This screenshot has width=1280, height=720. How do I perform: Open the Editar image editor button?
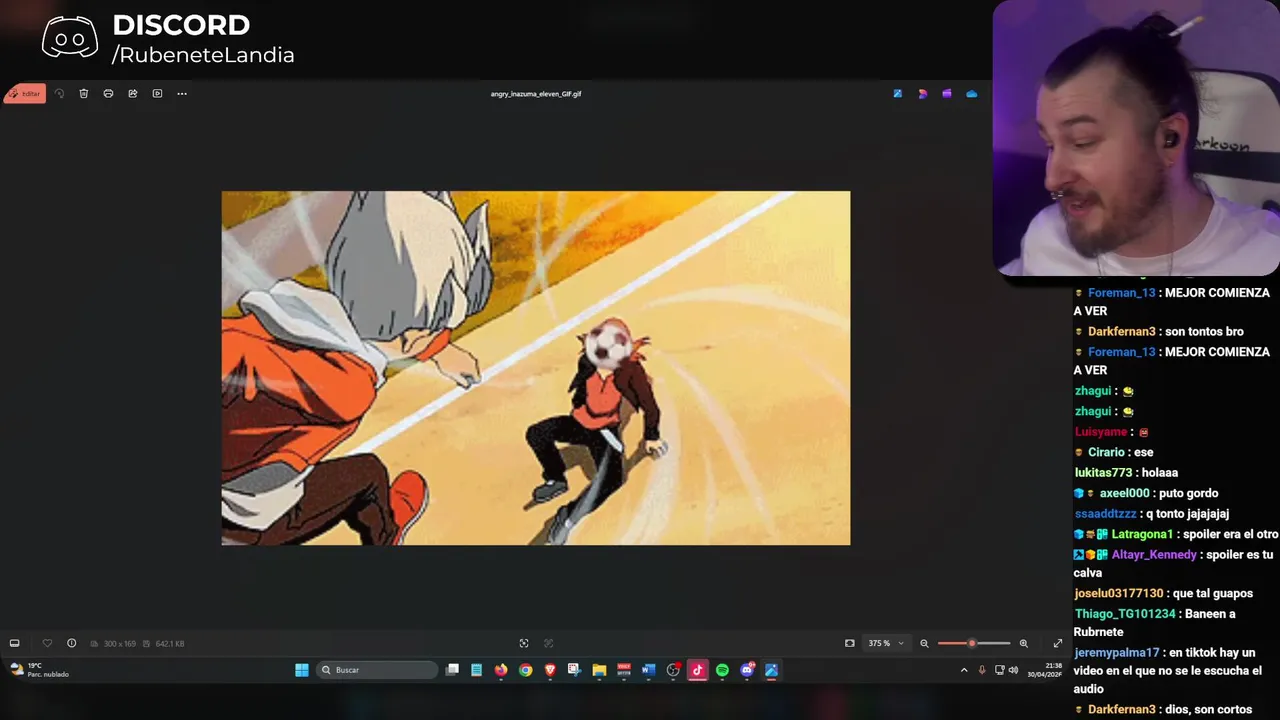click(25, 94)
